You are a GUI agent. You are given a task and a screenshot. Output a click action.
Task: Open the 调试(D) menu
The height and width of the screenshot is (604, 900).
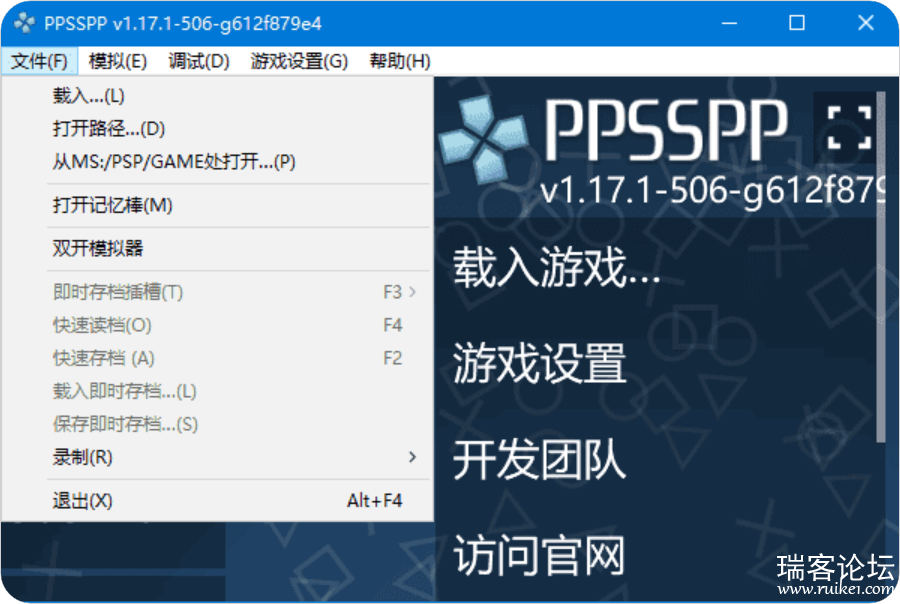[199, 61]
